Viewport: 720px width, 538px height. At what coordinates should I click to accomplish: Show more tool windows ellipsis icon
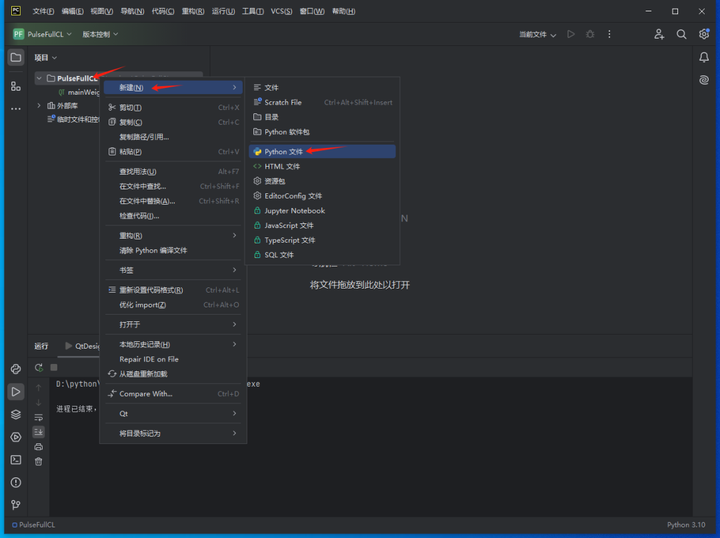pos(16,109)
